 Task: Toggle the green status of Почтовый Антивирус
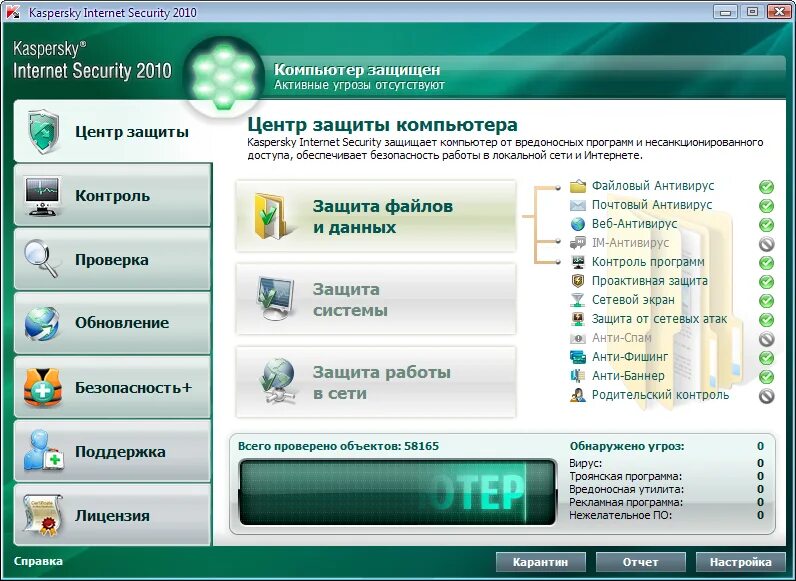[x=767, y=206]
